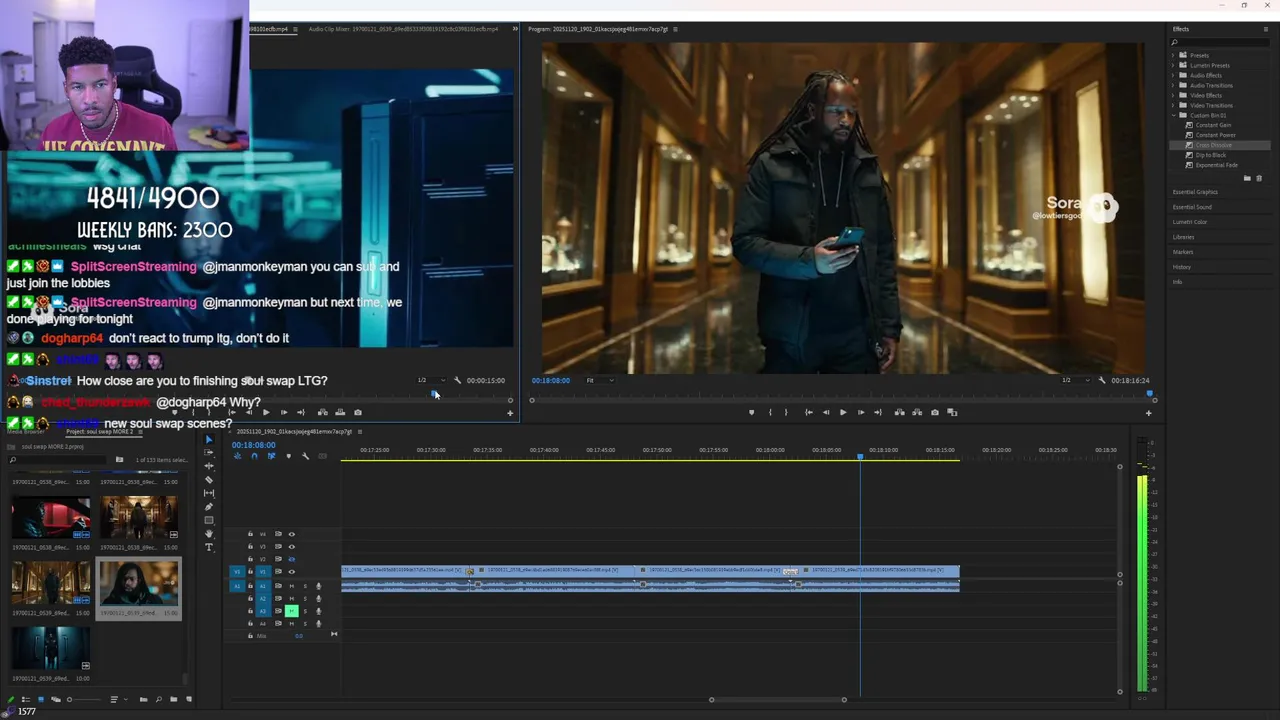Screen dimensions: 1280x720
Task: Select the Rectangle tool
Action: pyautogui.click(x=209, y=520)
